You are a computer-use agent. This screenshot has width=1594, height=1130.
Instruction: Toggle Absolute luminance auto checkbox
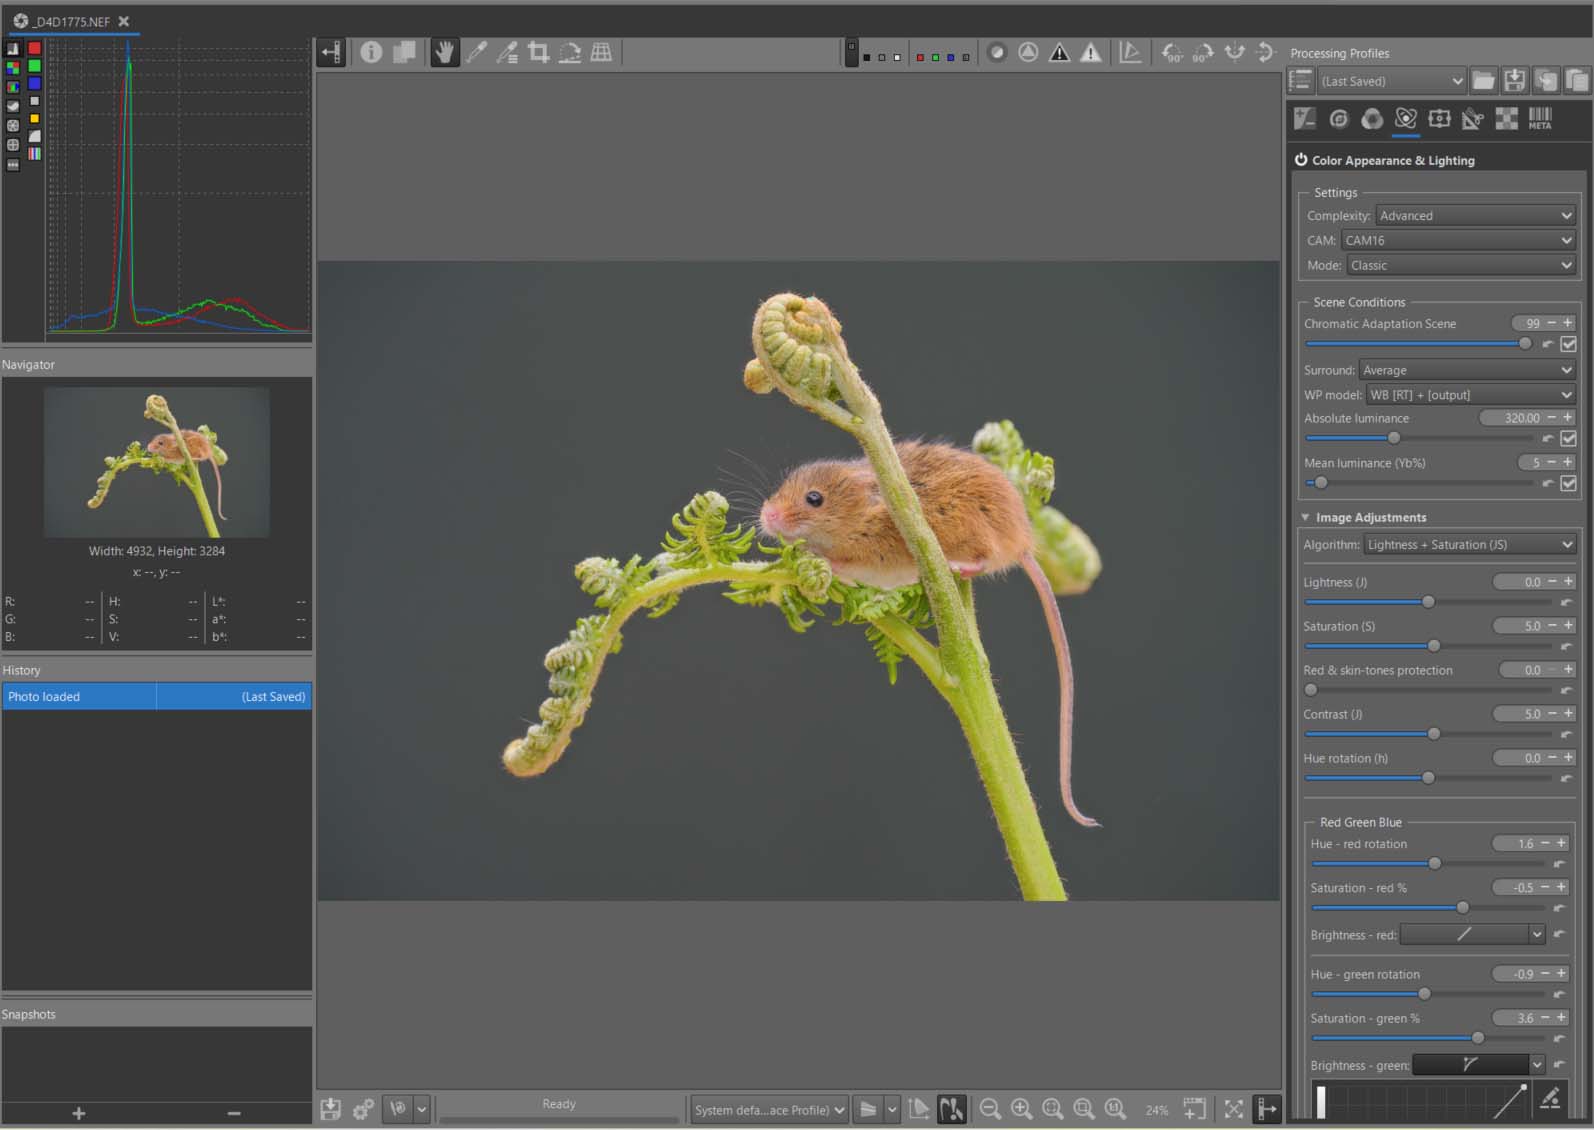(x=1569, y=438)
